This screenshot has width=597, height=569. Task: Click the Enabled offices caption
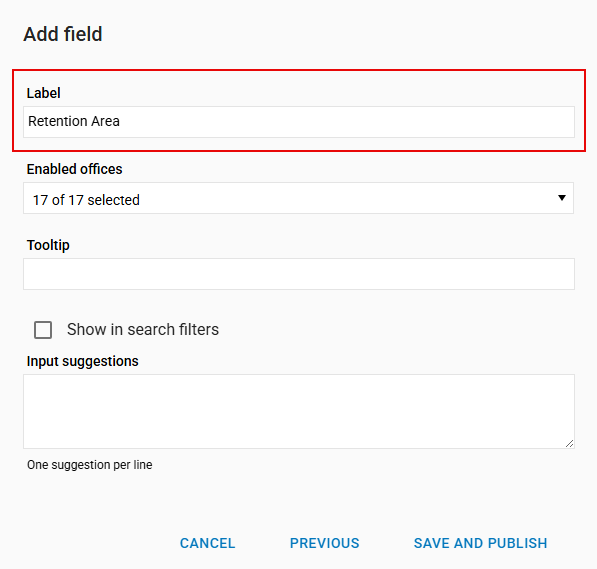[74, 169]
